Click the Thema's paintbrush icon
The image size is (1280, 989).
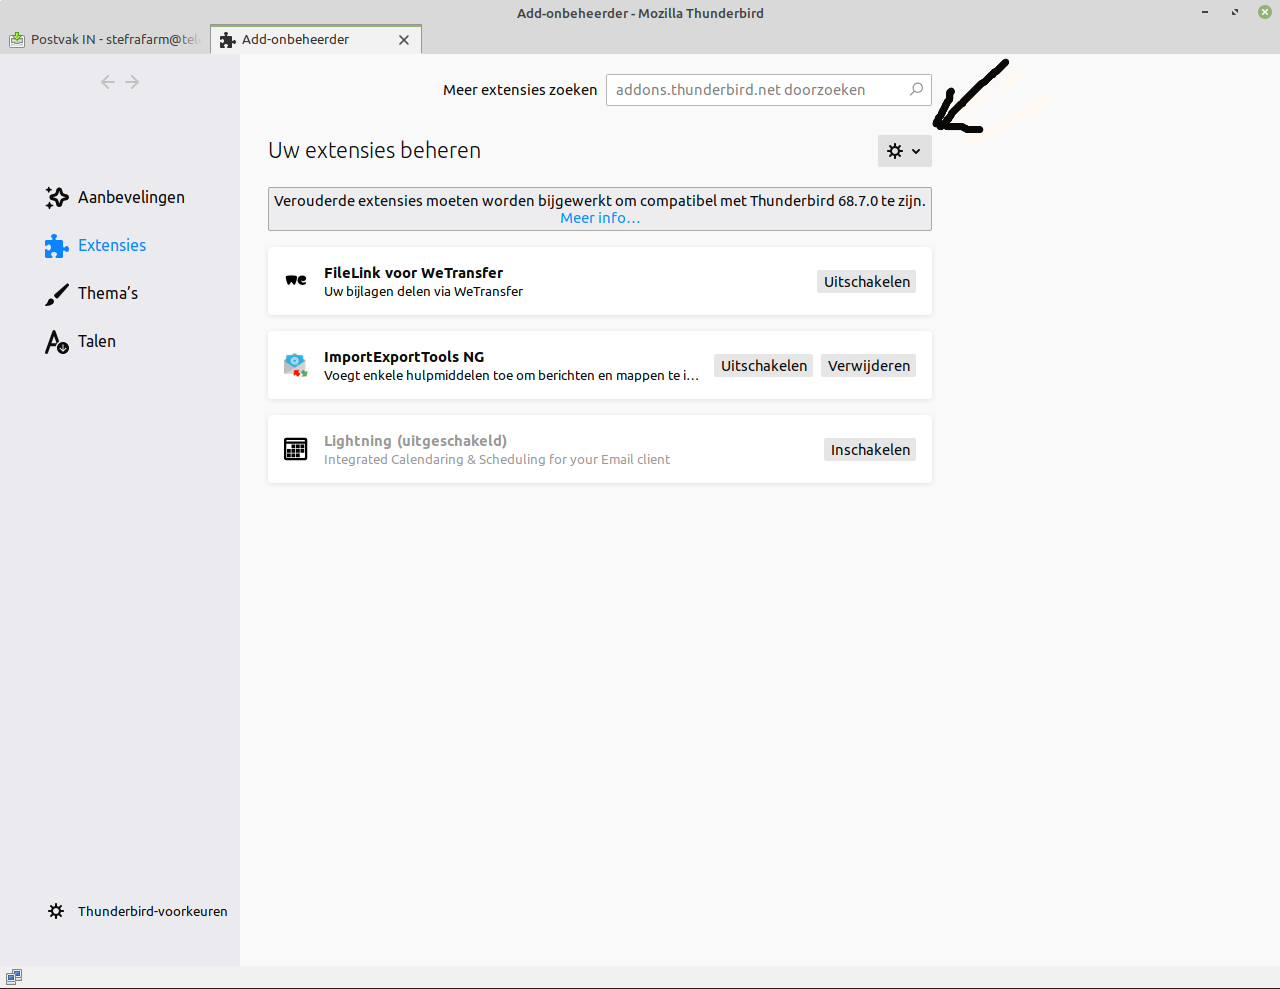[57, 294]
